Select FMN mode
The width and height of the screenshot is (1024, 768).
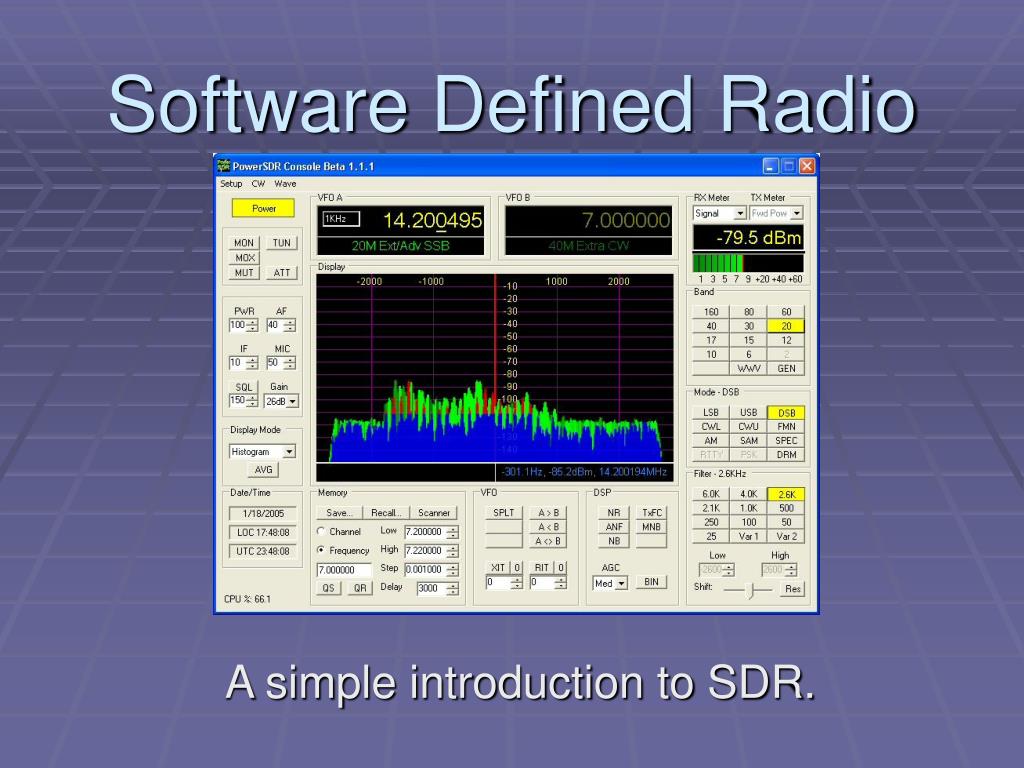[x=786, y=426]
